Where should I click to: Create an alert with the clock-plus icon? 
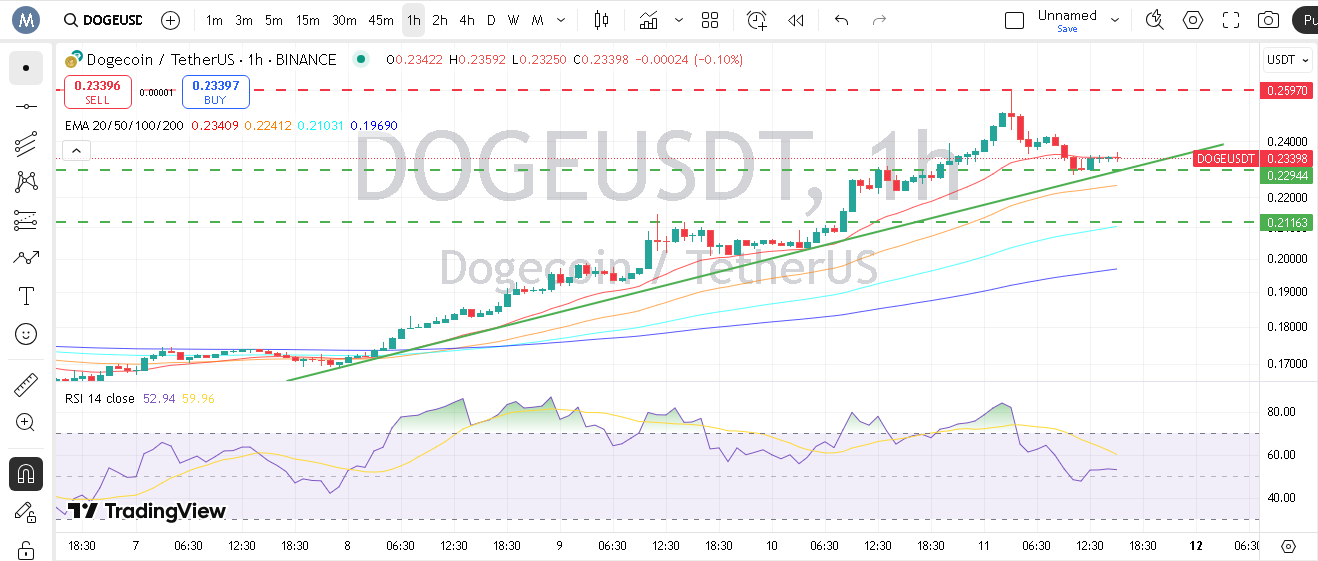coord(757,20)
